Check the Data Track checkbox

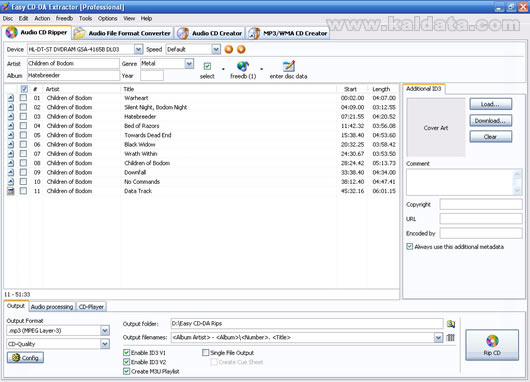coord(23,191)
